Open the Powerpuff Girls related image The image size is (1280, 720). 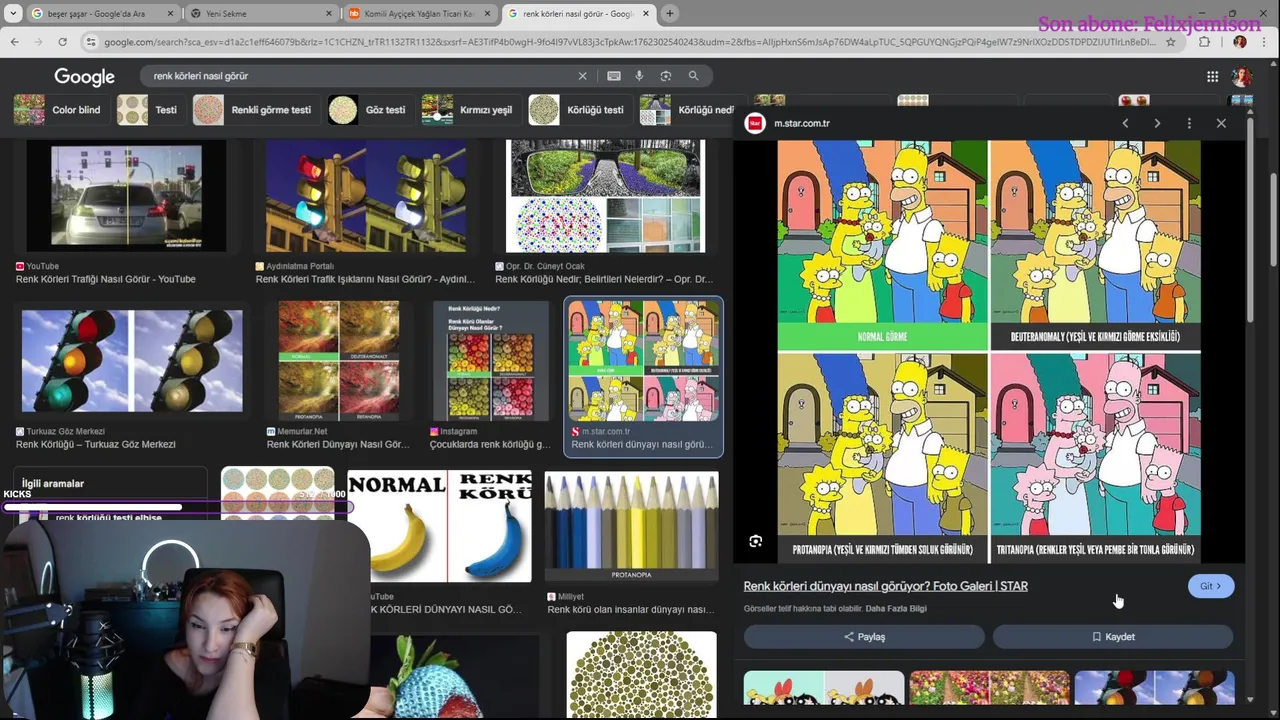824,688
